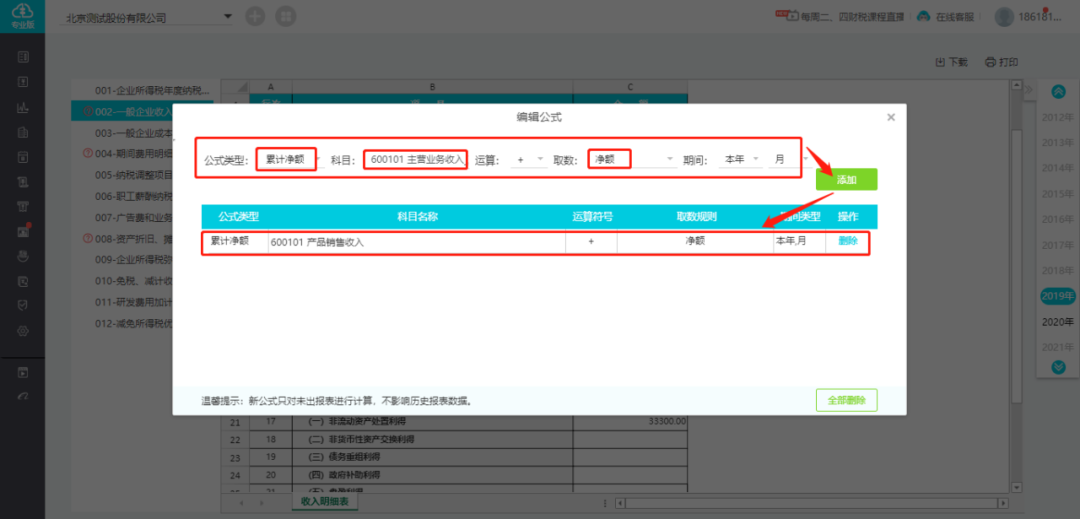Viewport: 1080px width, 519px height.
Task: Collapse year panel with the » arrow
Action: [1028, 90]
